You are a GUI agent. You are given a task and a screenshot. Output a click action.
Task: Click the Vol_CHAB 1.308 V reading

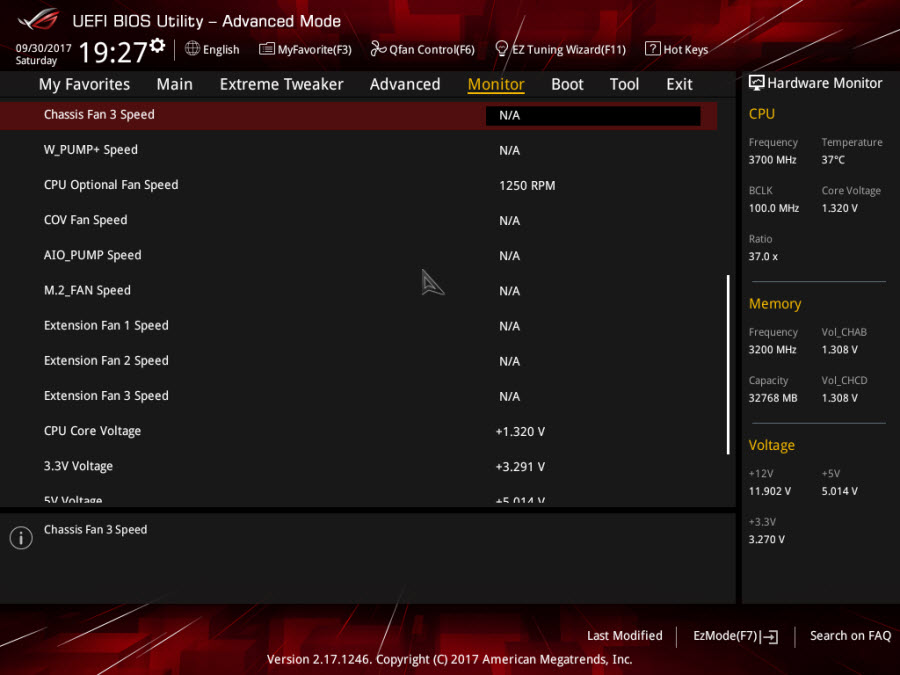pos(840,350)
